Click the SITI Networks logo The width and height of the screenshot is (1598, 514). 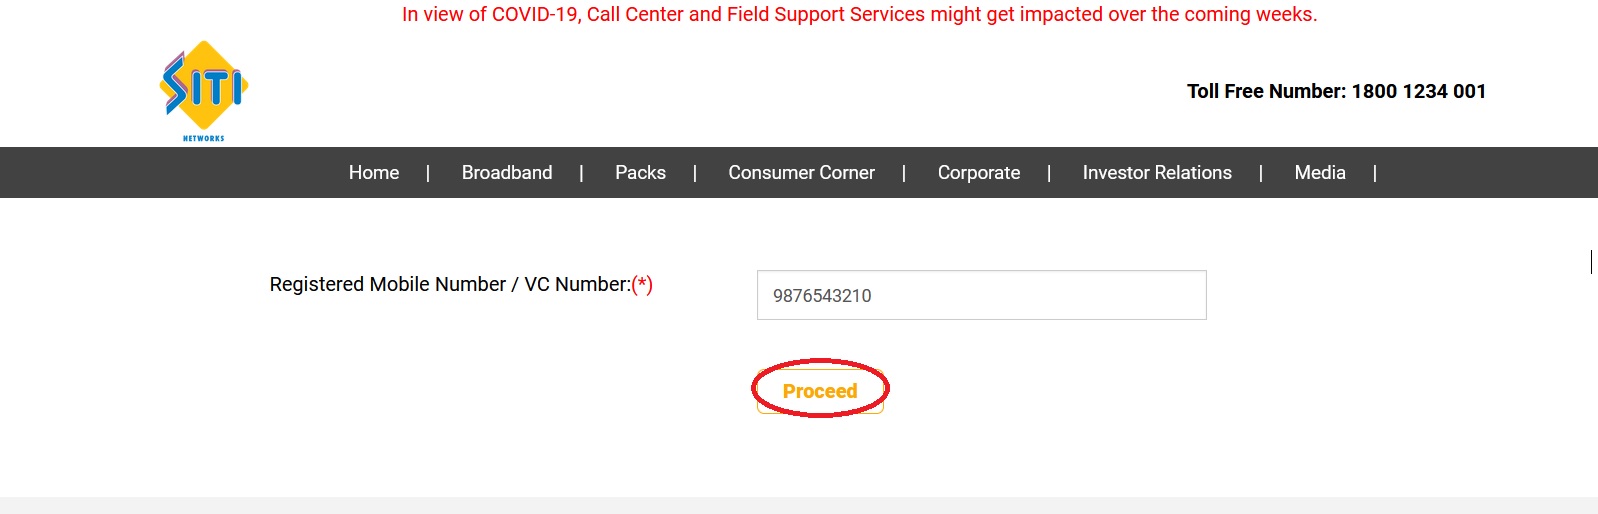click(x=204, y=85)
